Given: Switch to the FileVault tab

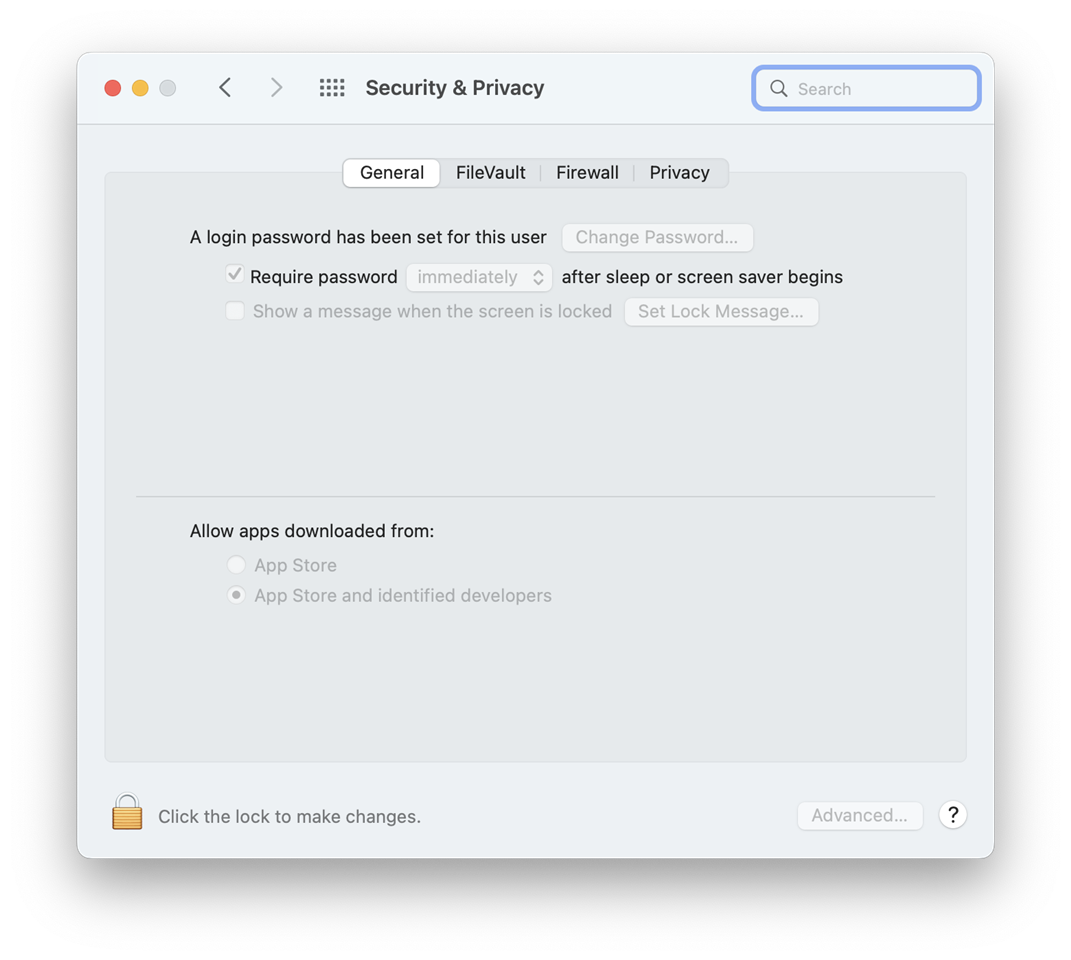Looking at the screenshot, I should (x=490, y=173).
